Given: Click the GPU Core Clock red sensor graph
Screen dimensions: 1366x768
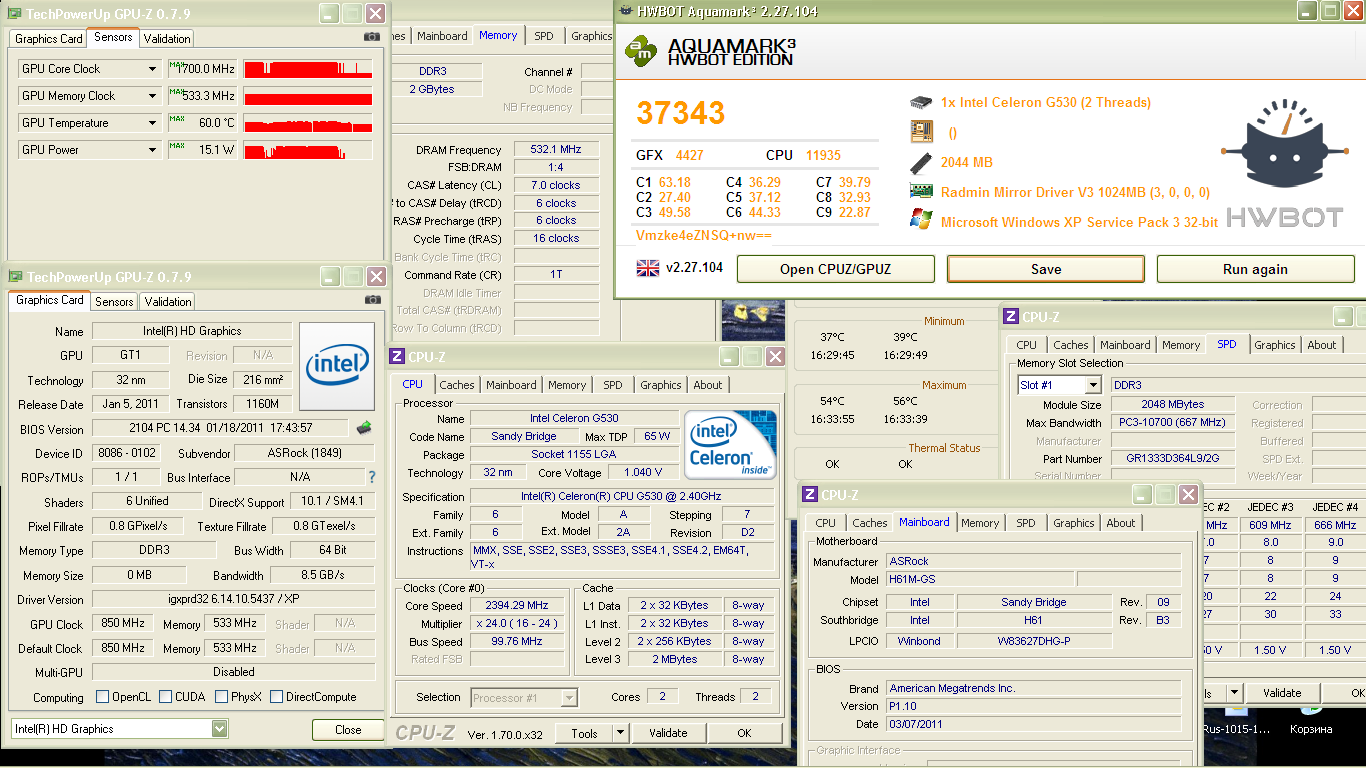Looking at the screenshot, I should point(308,69).
